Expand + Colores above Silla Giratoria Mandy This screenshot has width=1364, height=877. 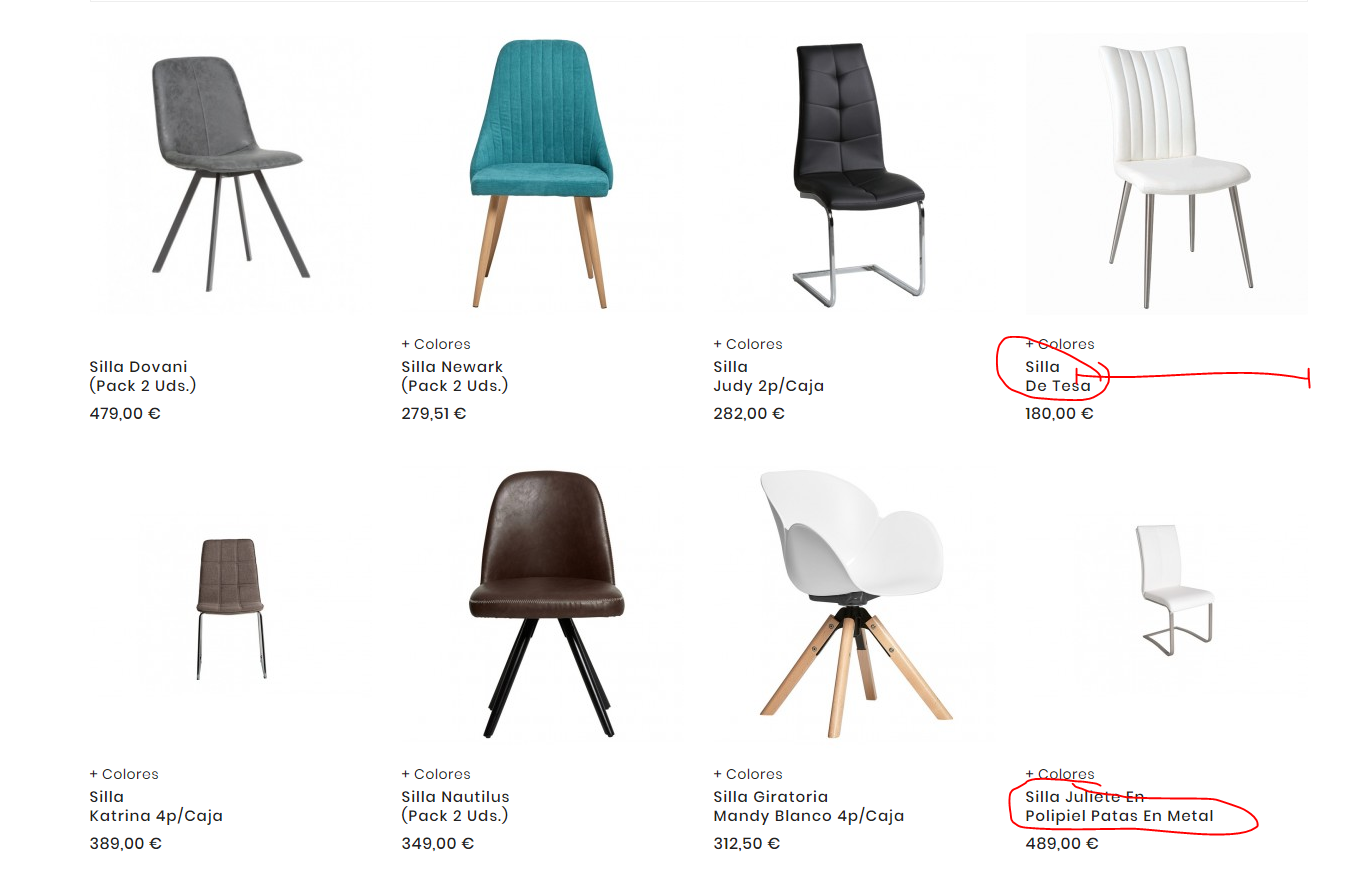[748, 774]
